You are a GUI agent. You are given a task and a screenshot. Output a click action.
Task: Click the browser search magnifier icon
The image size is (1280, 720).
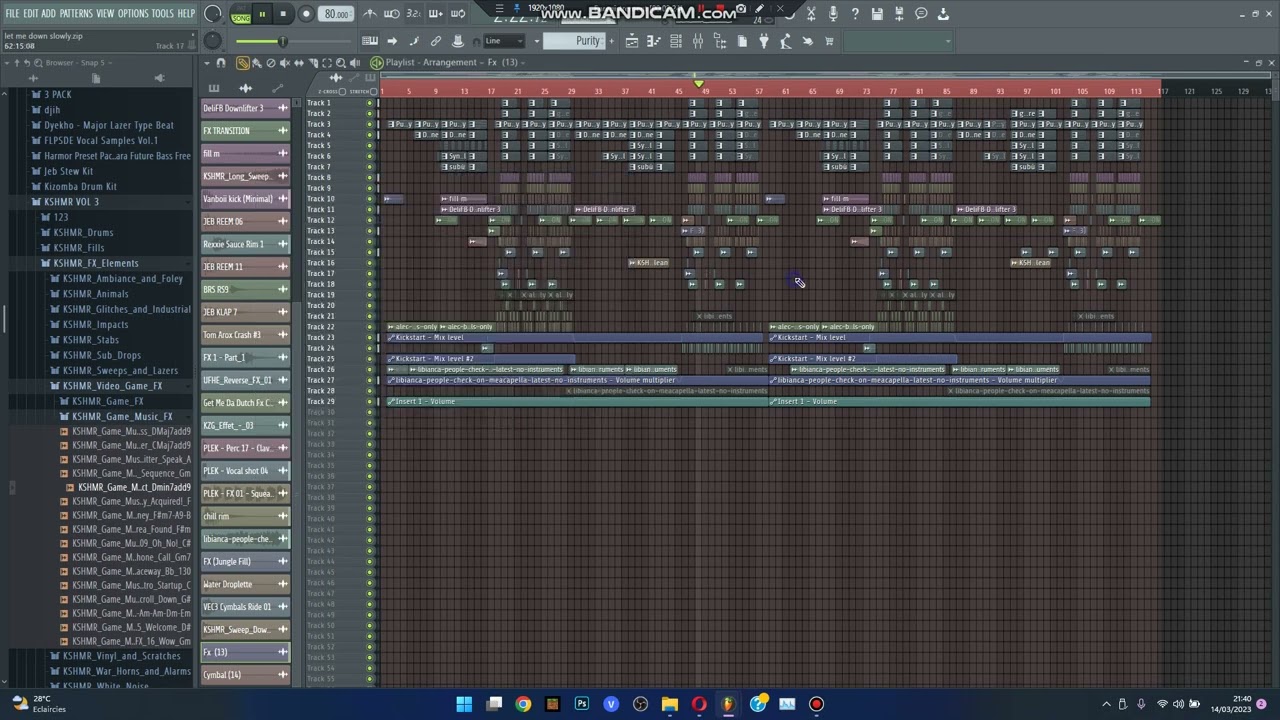click(38, 62)
